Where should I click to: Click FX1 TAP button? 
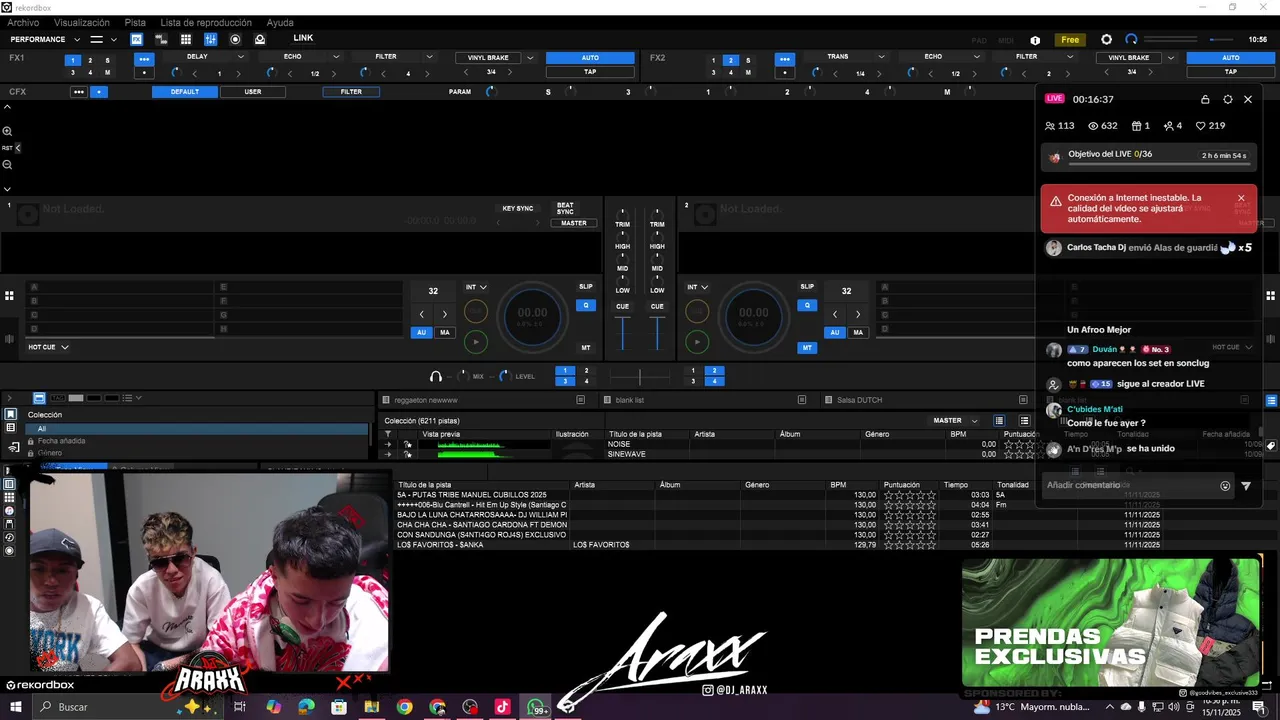(x=590, y=72)
